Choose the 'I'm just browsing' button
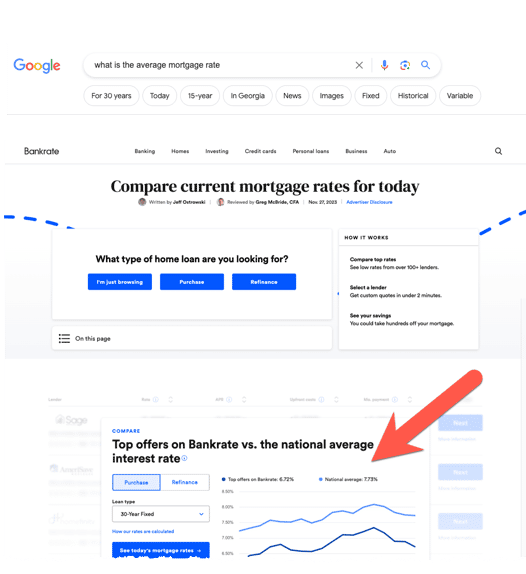This screenshot has height=574, width=526. [120, 282]
